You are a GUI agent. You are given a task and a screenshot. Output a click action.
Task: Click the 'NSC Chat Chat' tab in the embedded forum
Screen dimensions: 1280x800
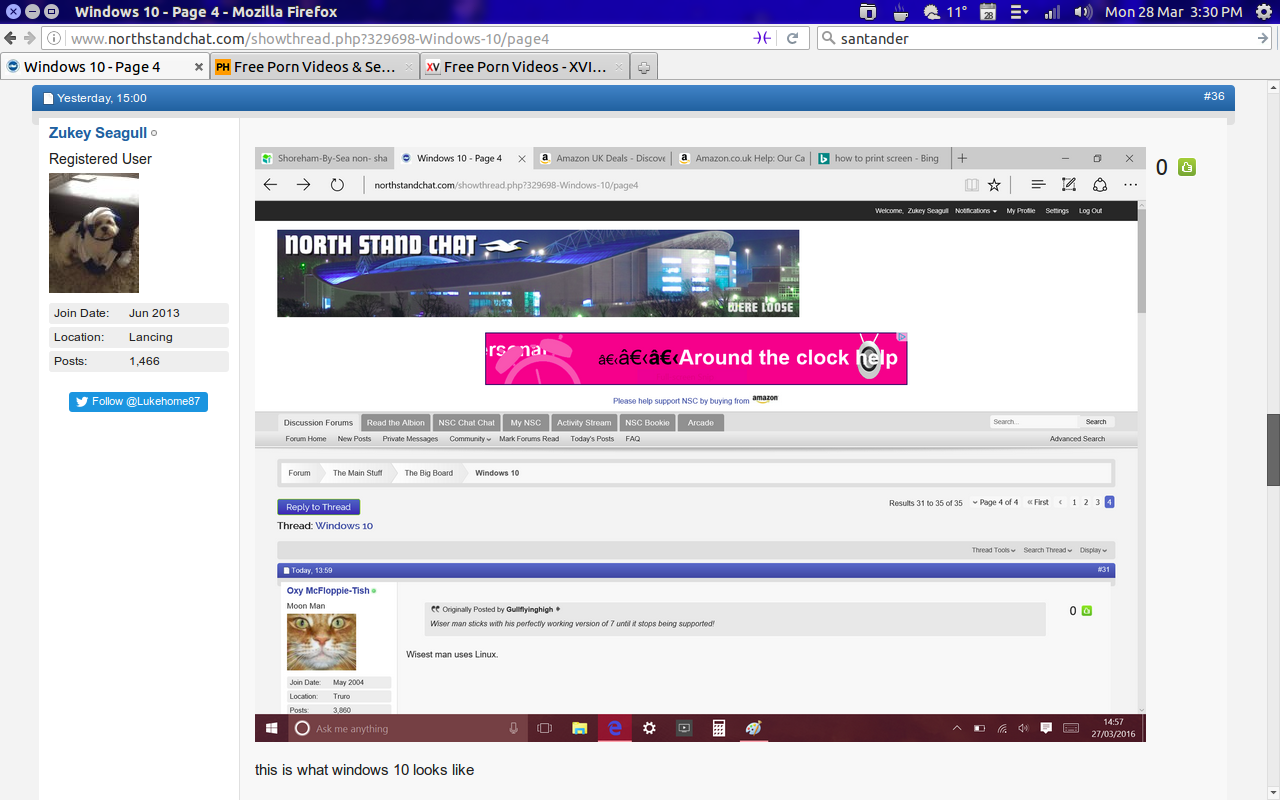pos(466,423)
